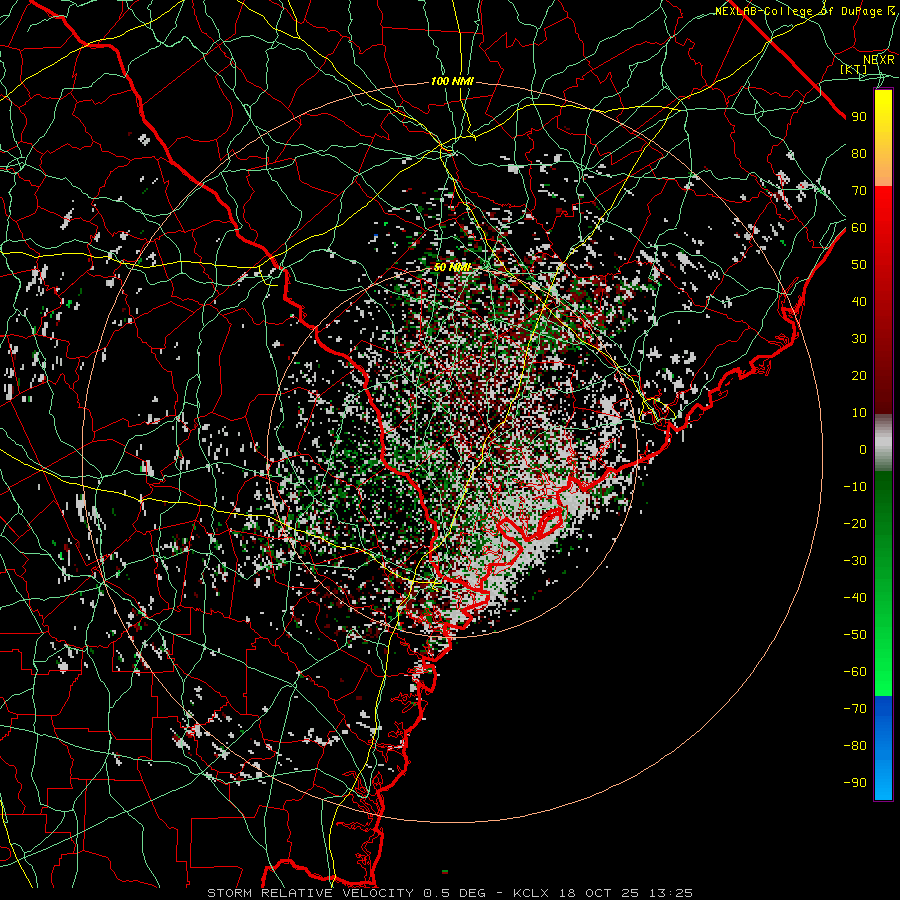
Task: Click the -80 value on the velocity scale
Action: click(x=855, y=746)
